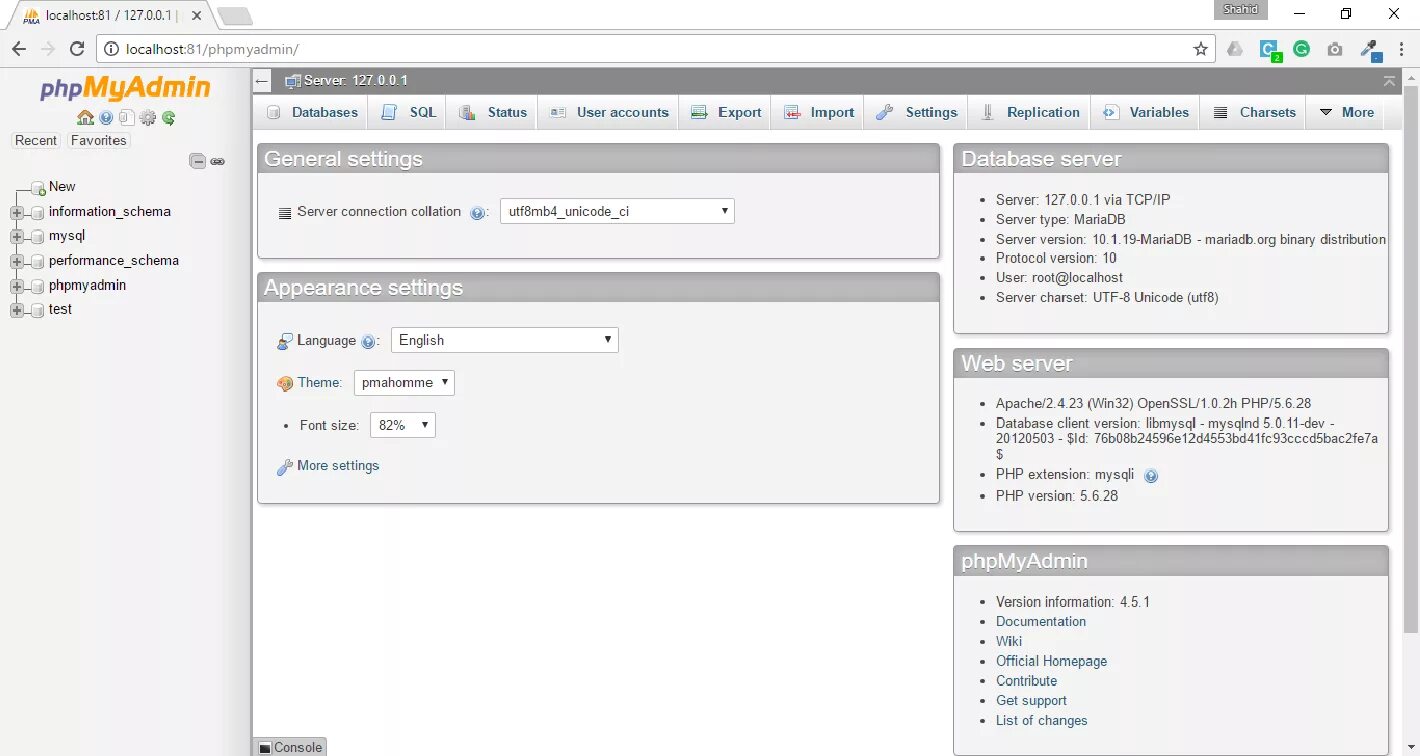
Task: Open the Google Drive extension icon
Action: coord(1236,49)
